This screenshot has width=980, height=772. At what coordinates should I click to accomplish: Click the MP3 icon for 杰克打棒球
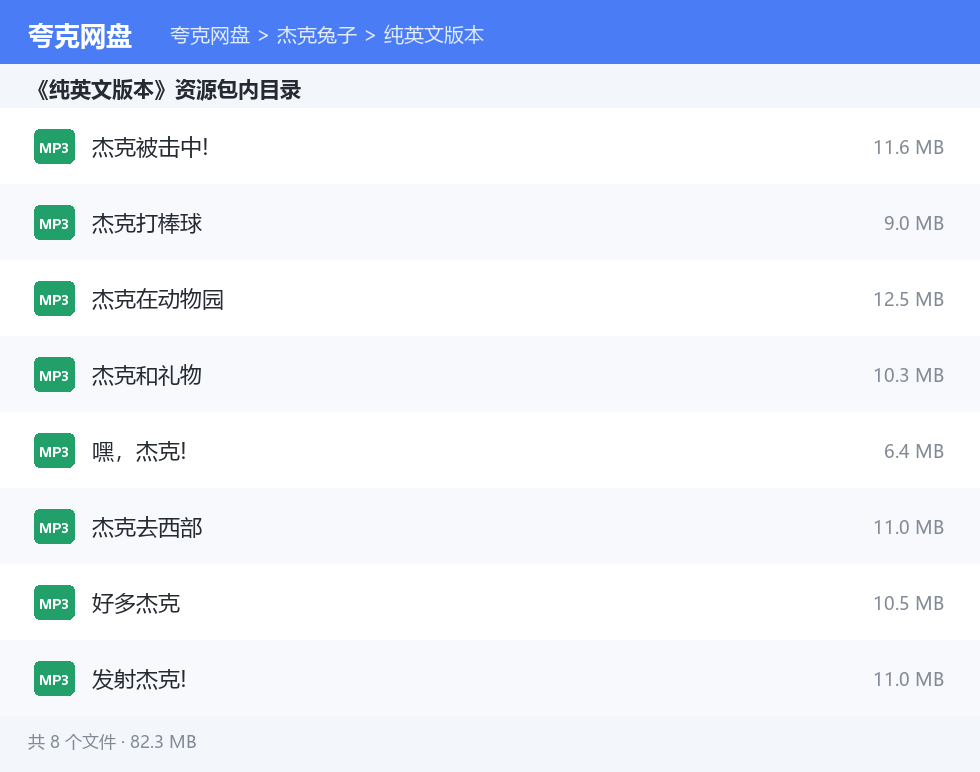click(54, 223)
